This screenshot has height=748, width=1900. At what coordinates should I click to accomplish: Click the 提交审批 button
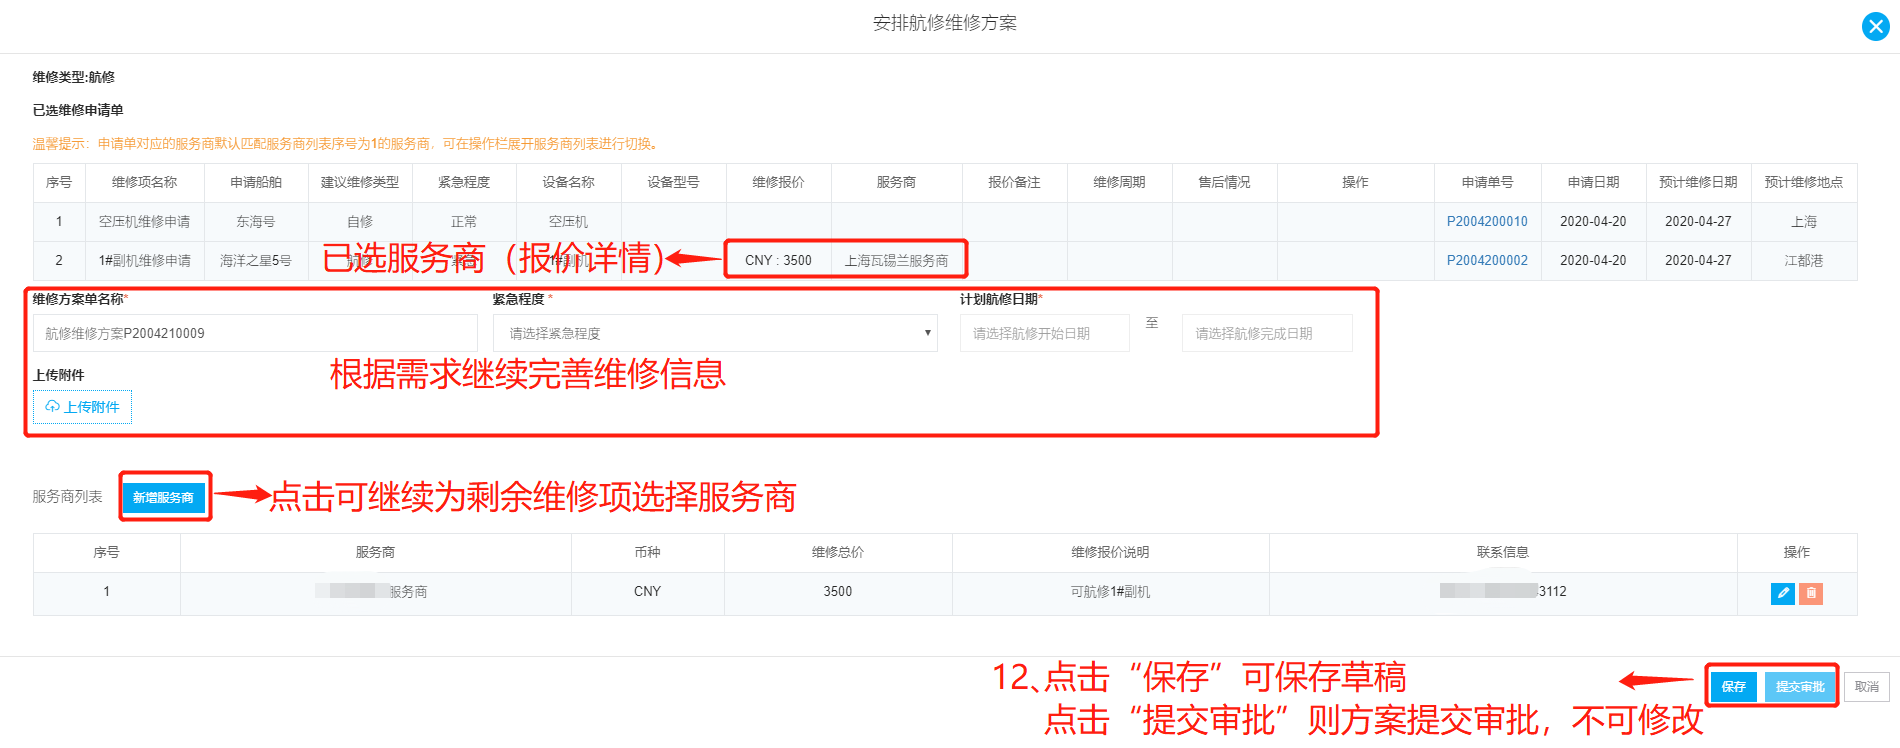[x=1800, y=687]
